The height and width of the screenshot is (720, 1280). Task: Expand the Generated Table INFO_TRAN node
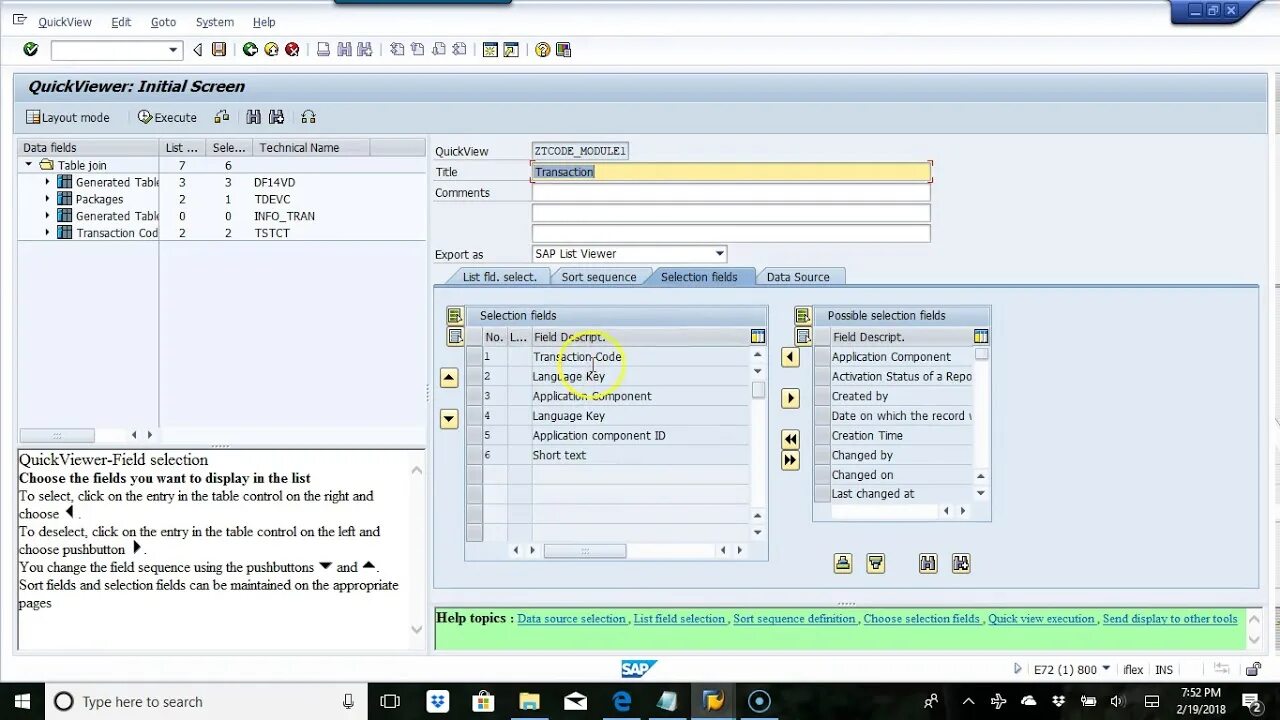(47, 216)
